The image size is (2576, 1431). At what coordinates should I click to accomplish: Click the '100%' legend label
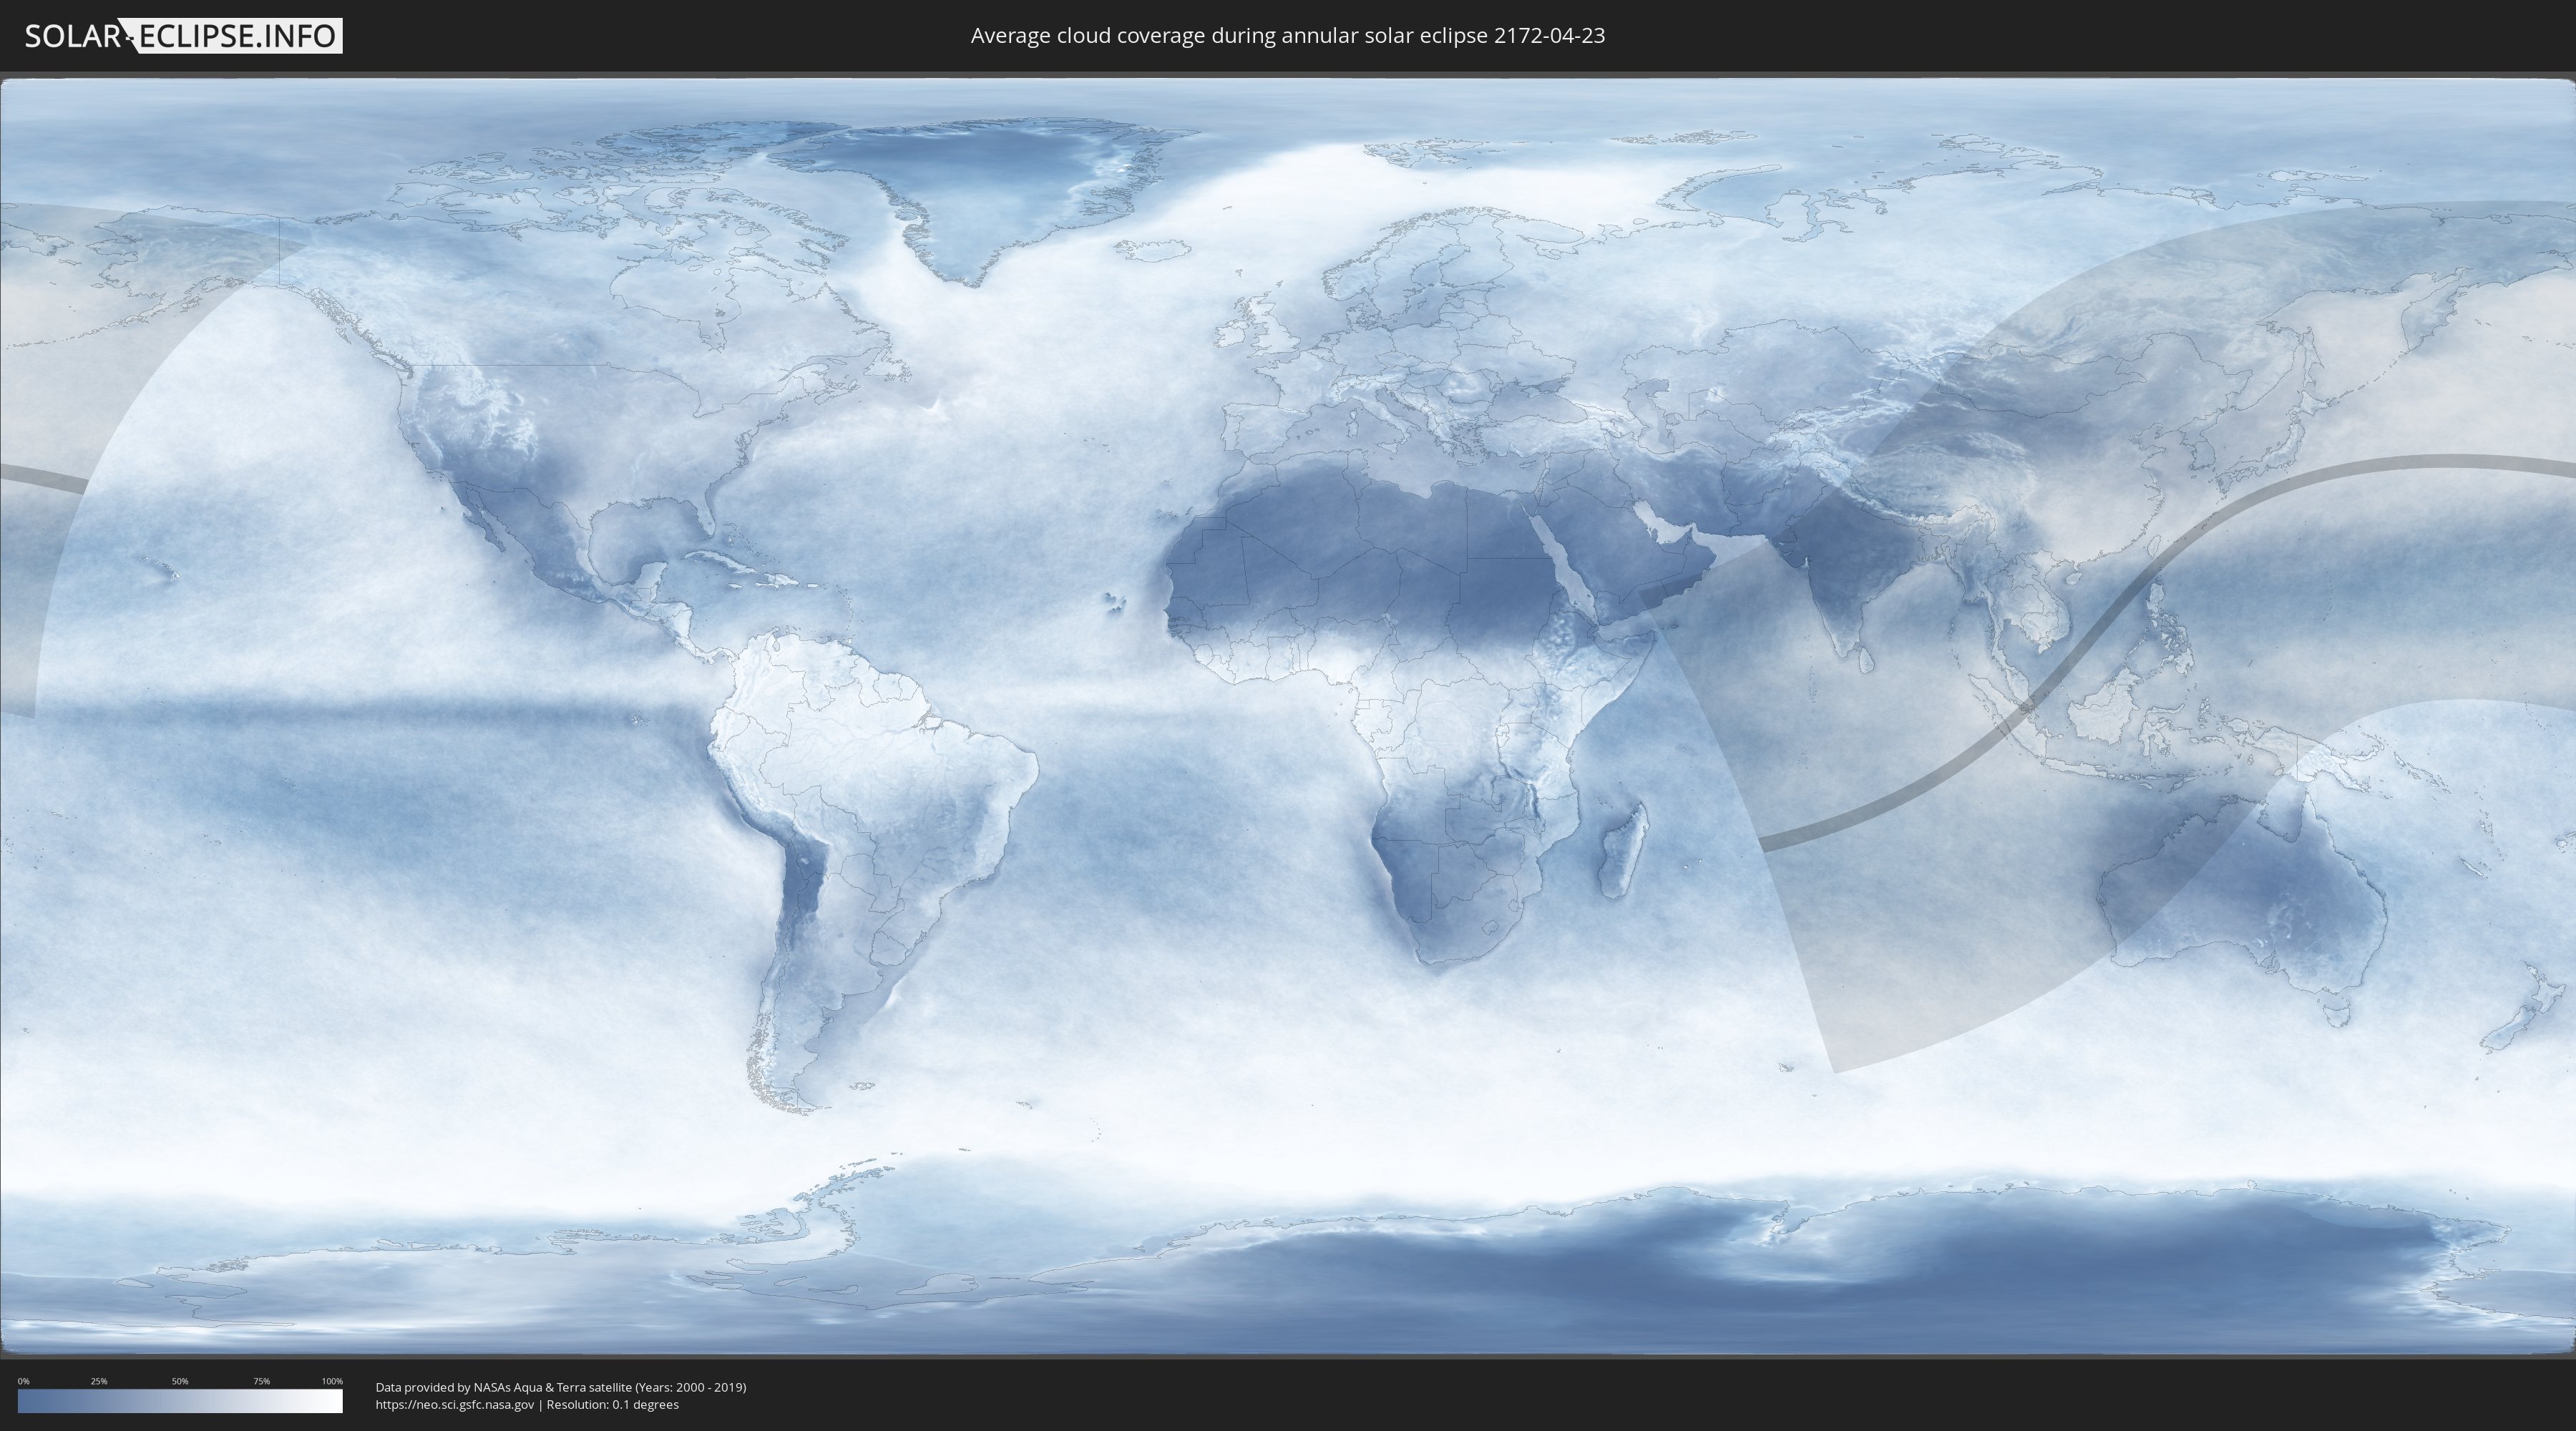click(x=332, y=1381)
